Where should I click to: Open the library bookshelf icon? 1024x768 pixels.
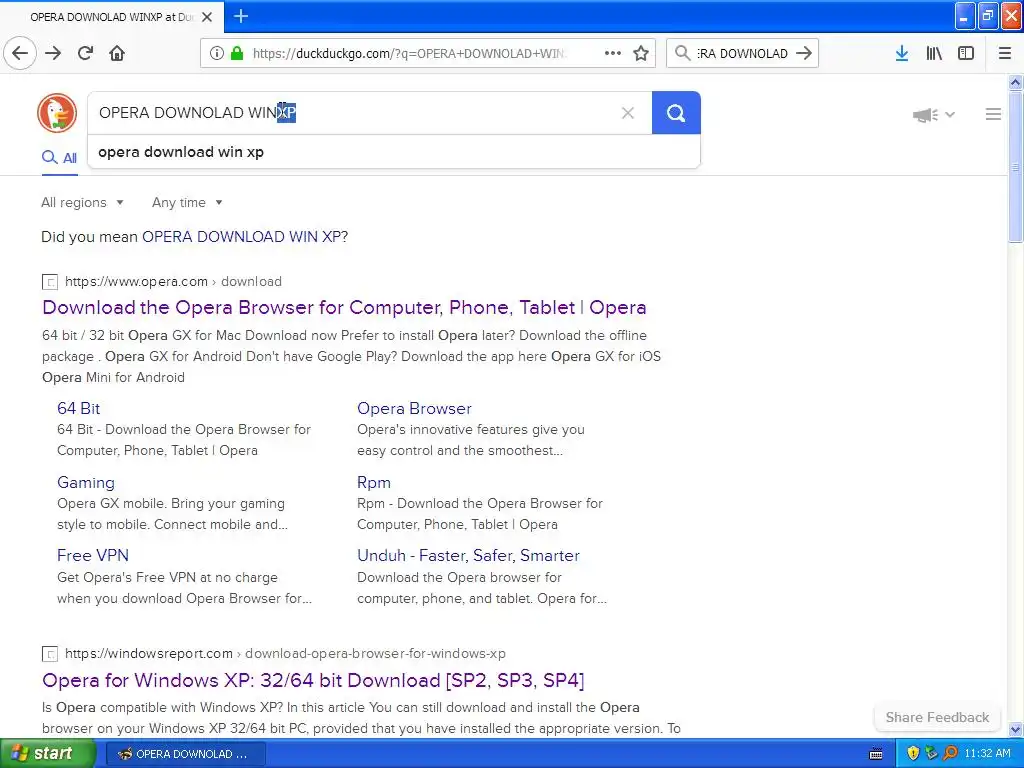coord(934,53)
